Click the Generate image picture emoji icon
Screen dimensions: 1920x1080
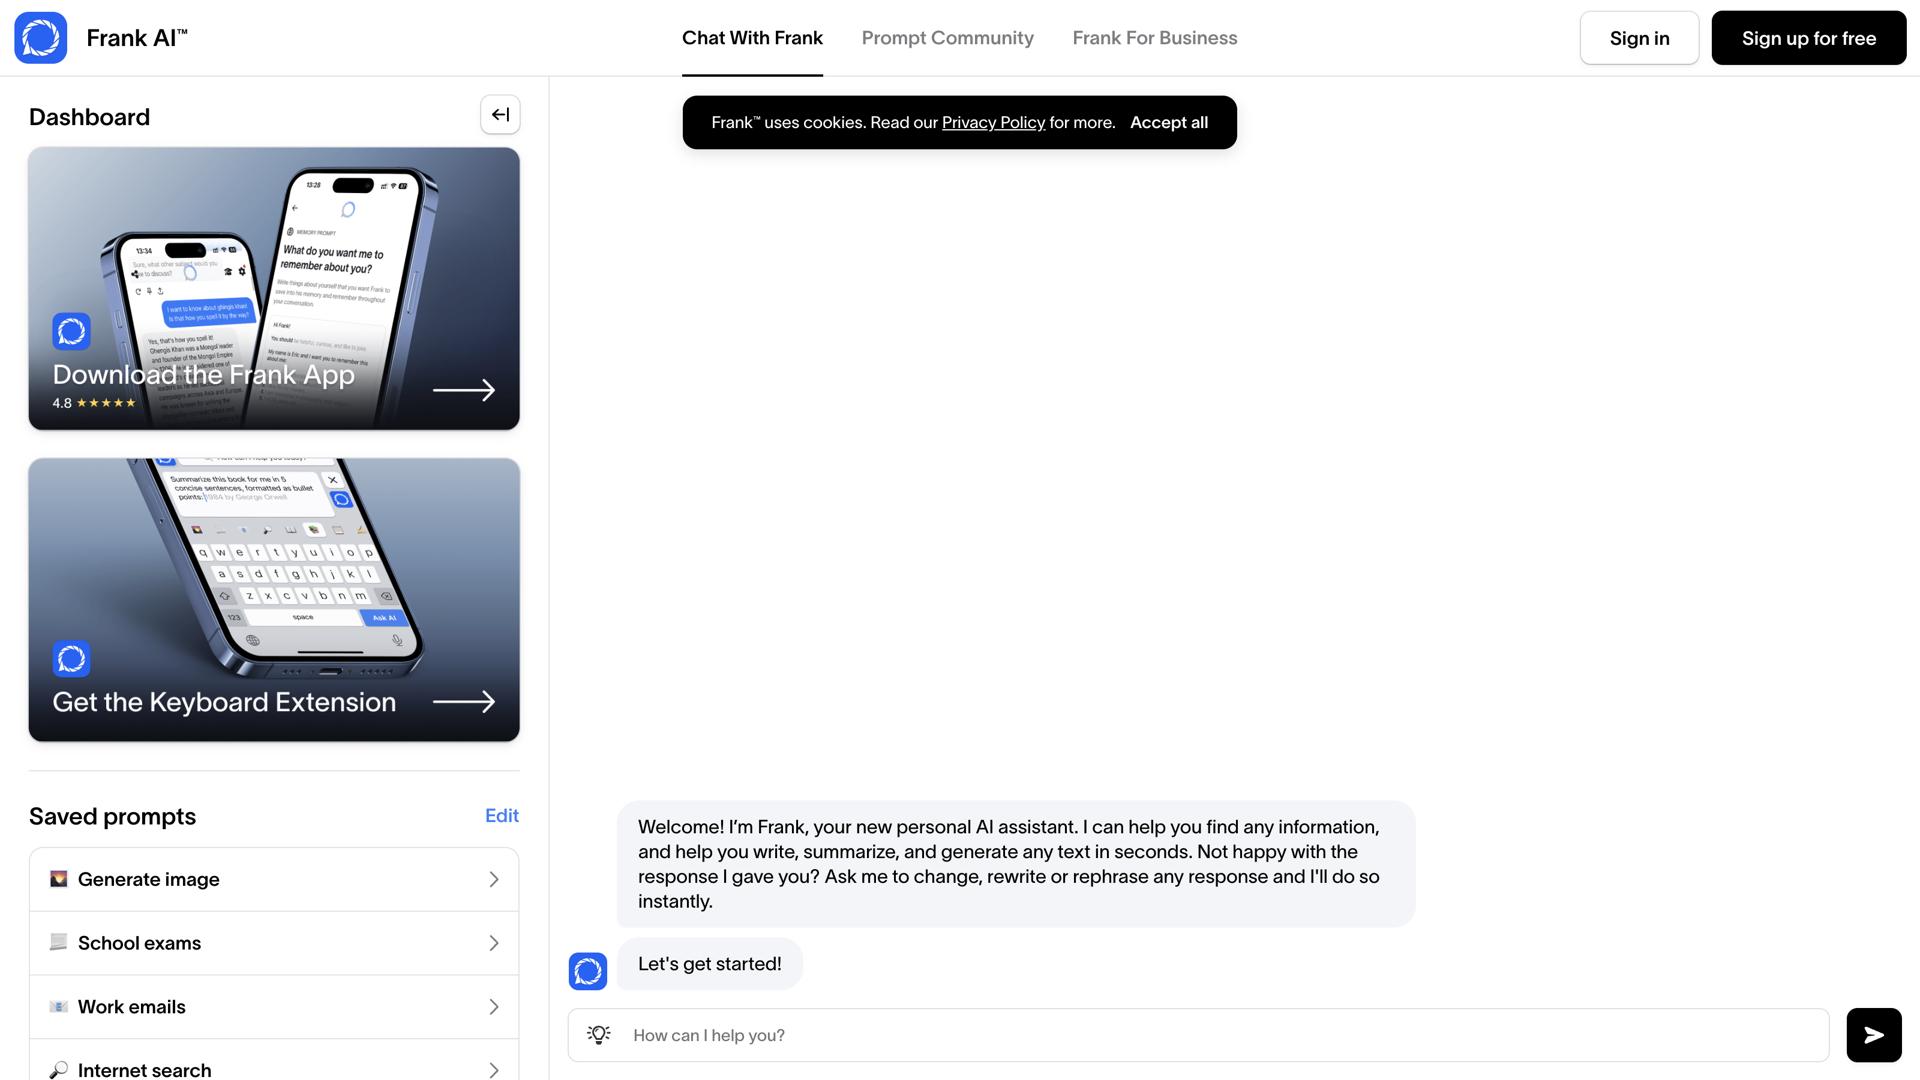point(59,879)
